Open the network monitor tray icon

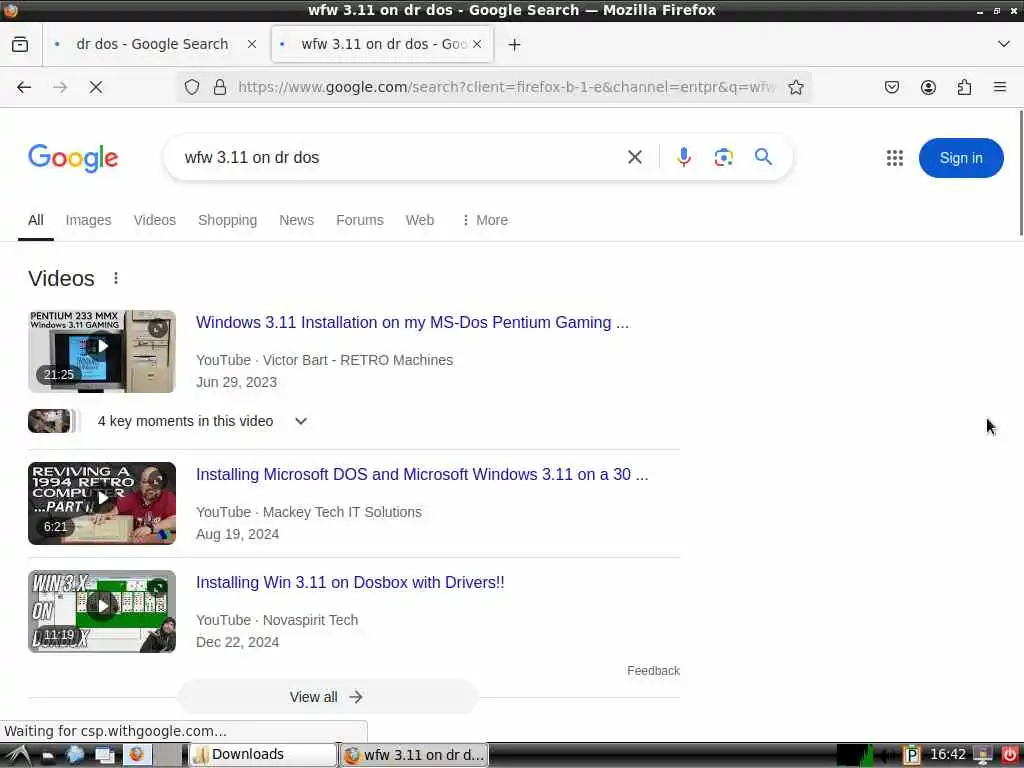click(x=983, y=756)
